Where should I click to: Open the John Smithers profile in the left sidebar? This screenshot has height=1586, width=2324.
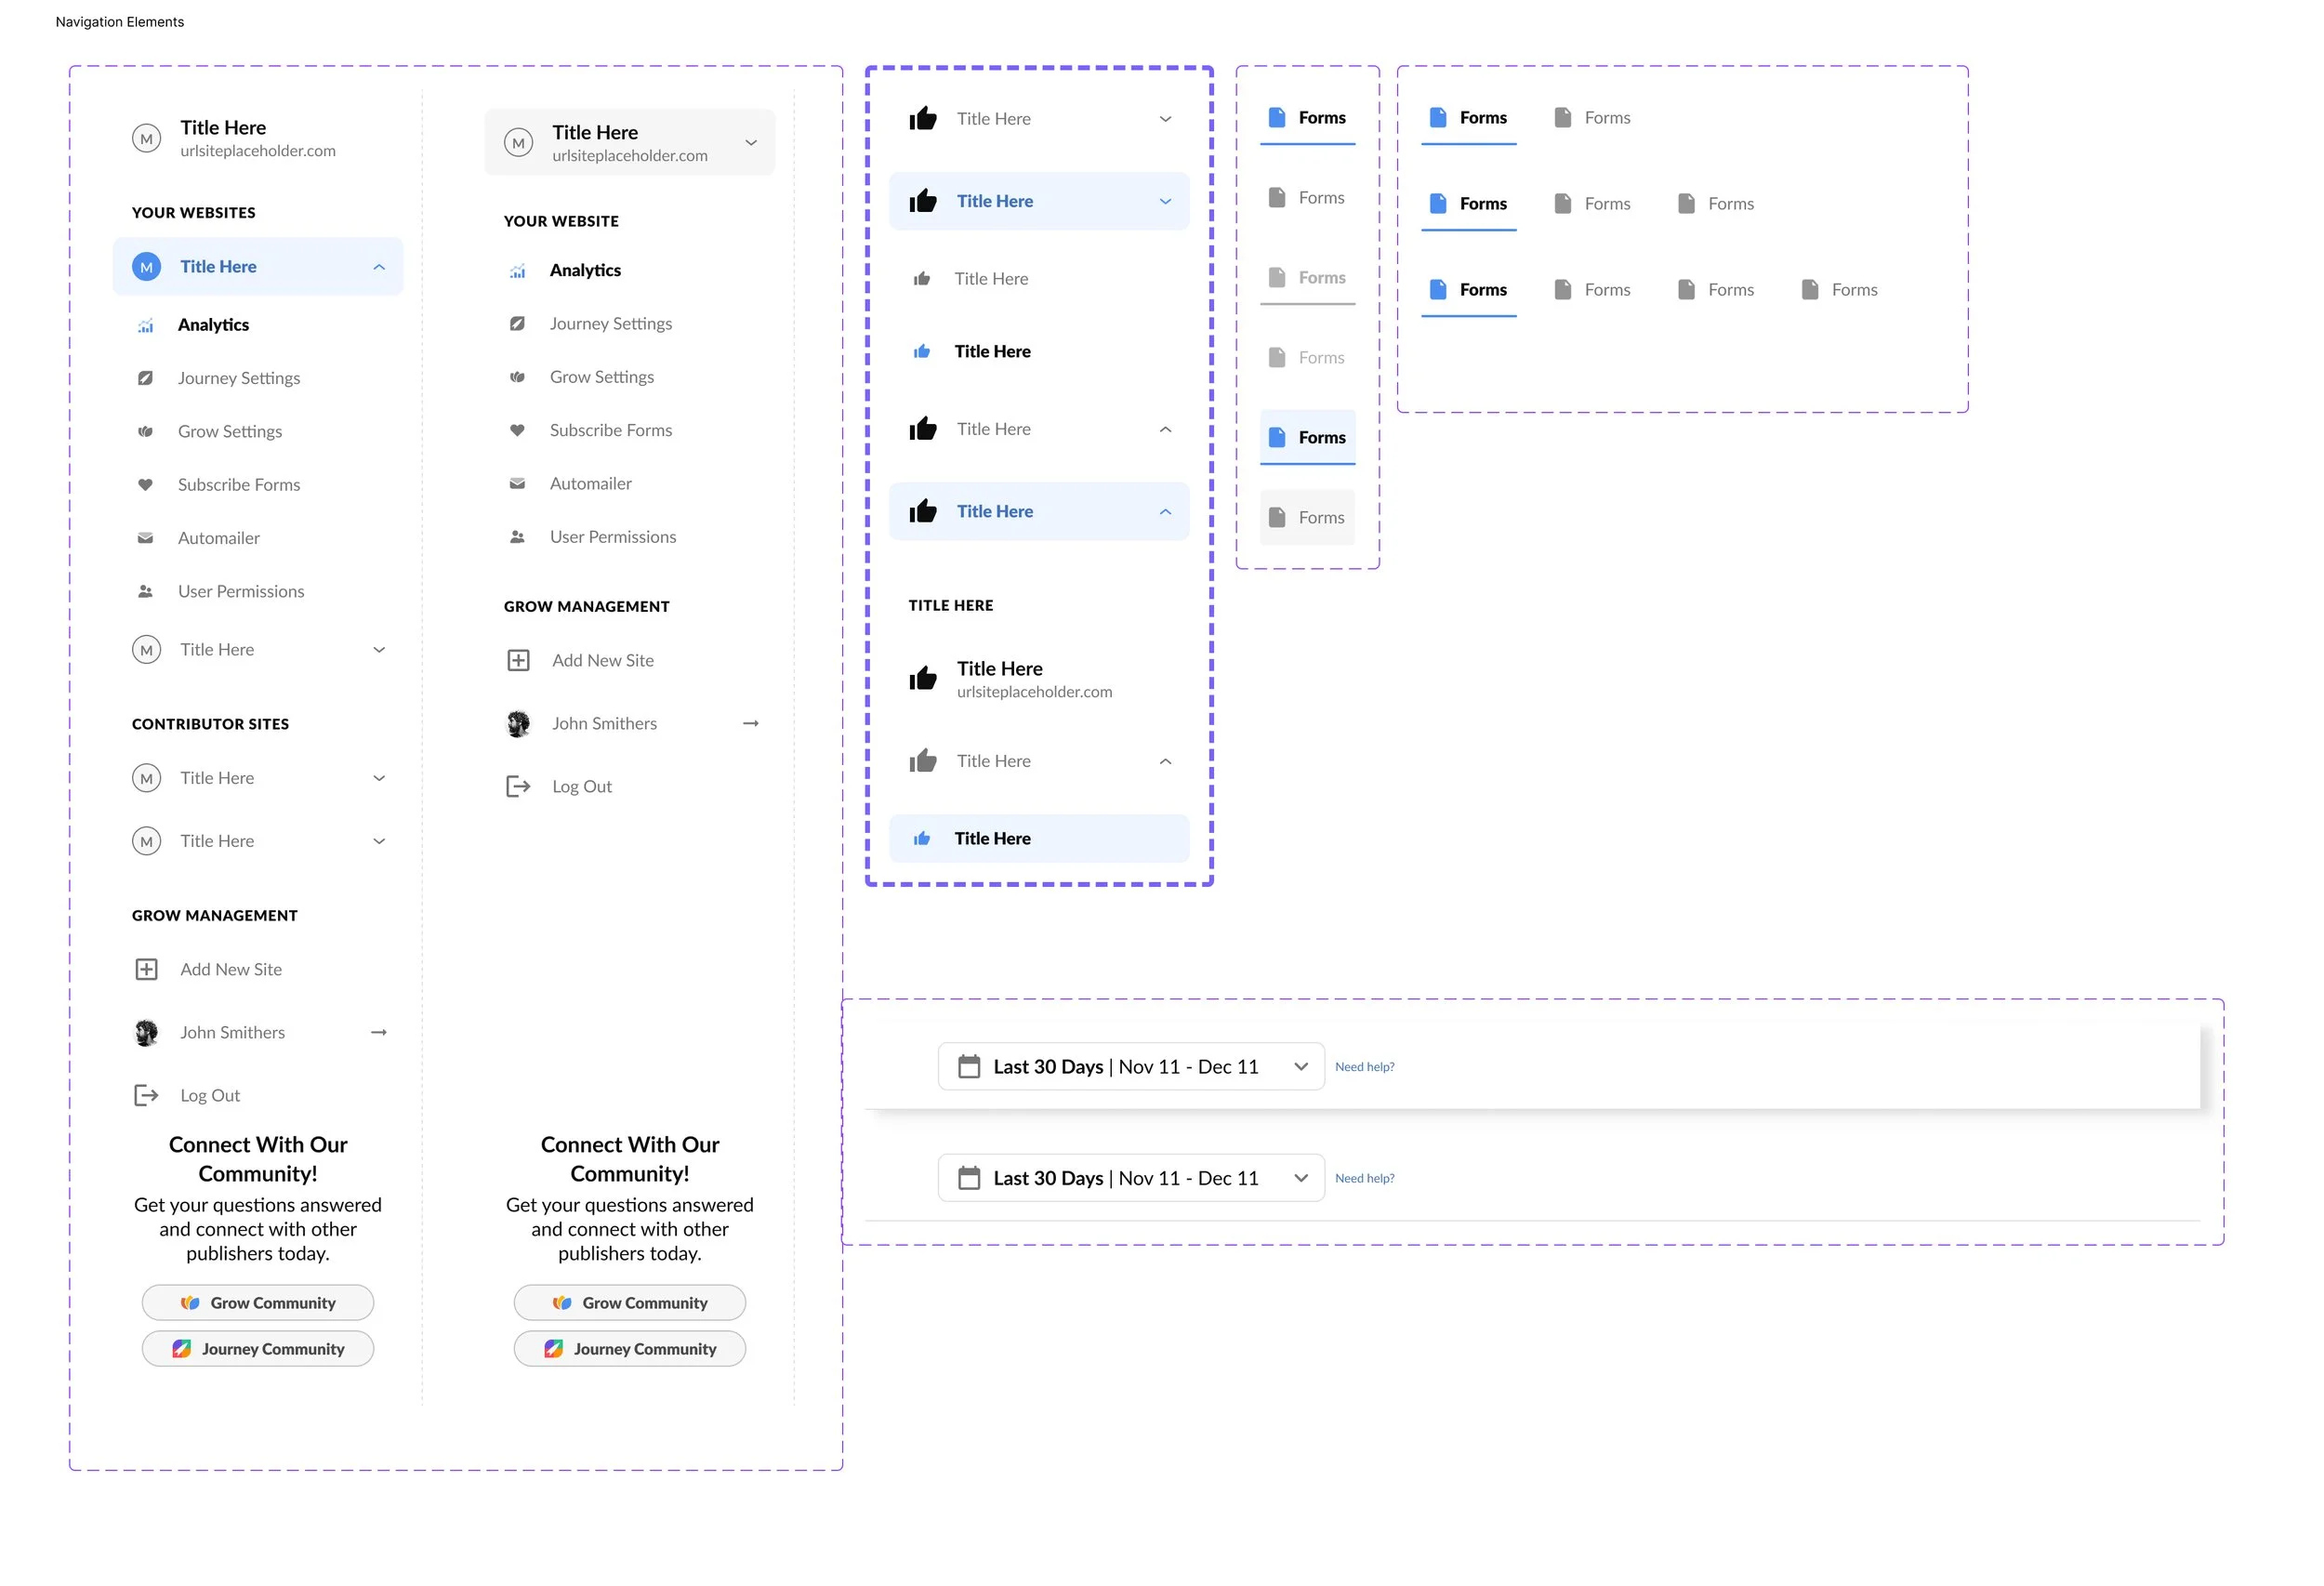click(233, 1034)
